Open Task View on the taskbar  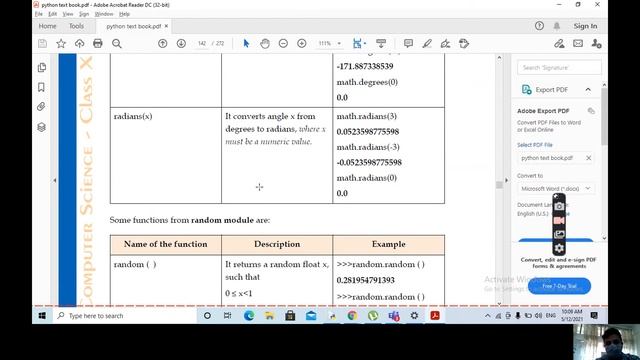click(227, 316)
